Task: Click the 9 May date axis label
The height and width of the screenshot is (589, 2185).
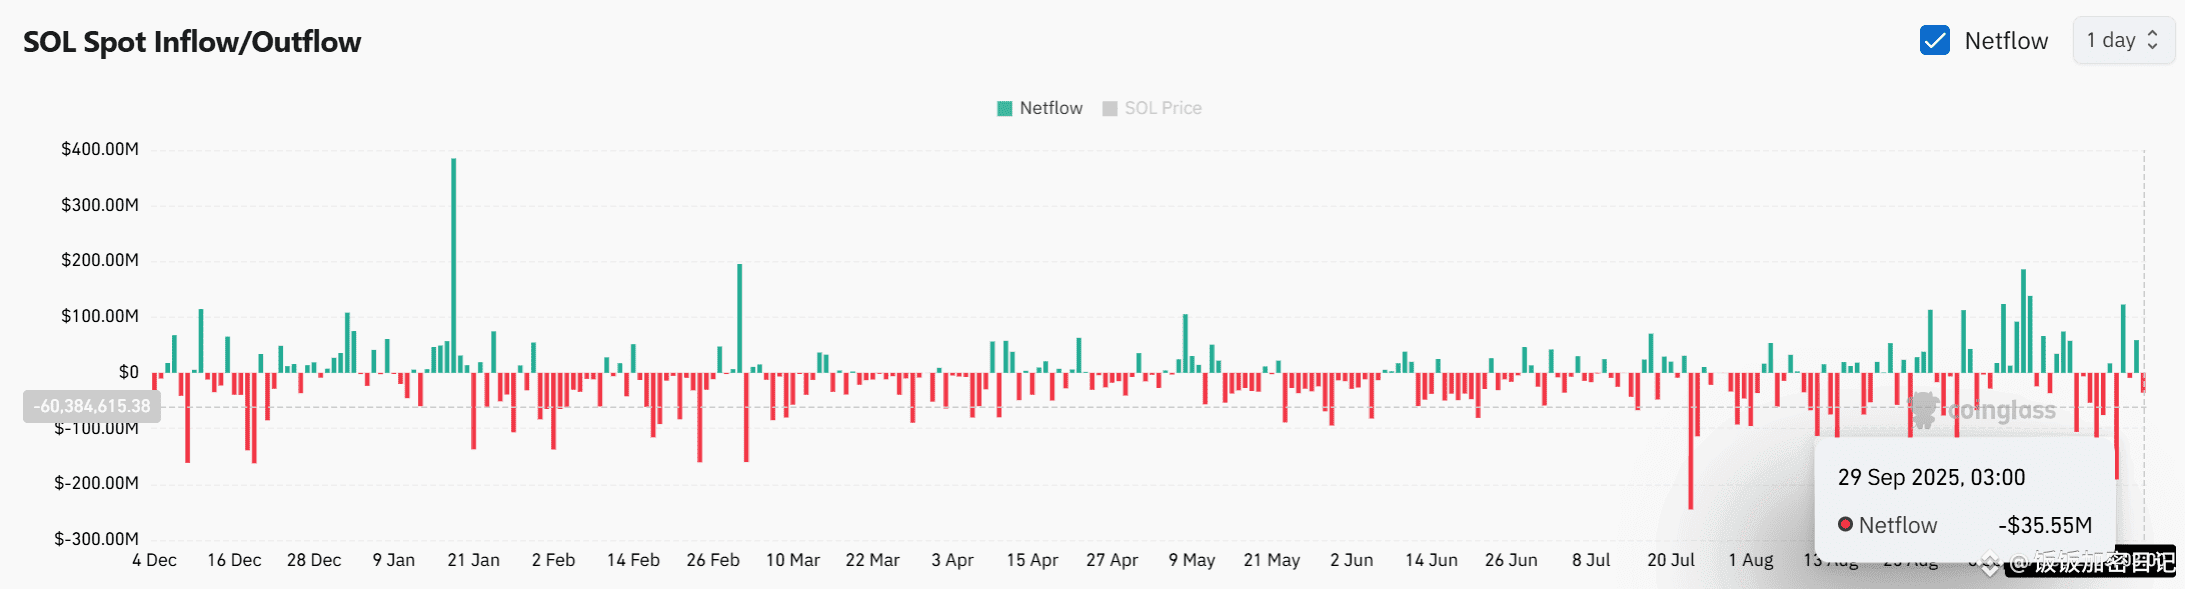Action: coord(1192,560)
